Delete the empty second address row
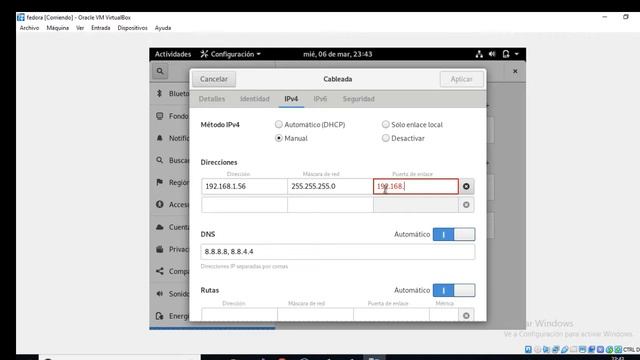 tap(466, 205)
